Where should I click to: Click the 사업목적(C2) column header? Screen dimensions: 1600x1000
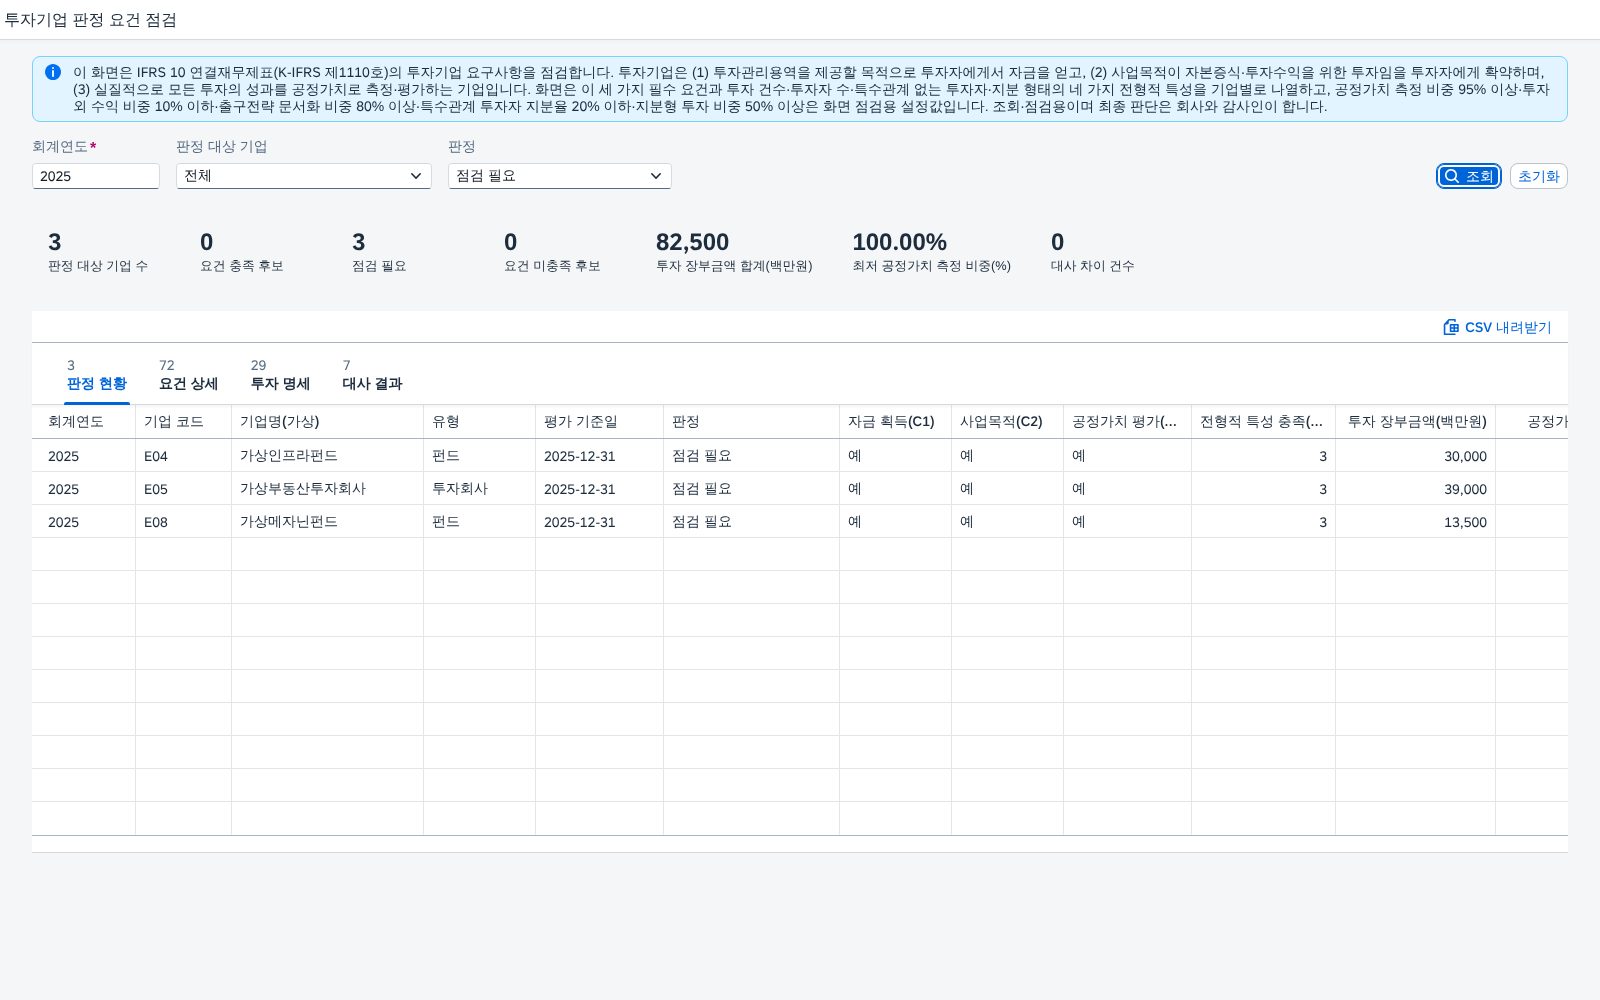1008,422
